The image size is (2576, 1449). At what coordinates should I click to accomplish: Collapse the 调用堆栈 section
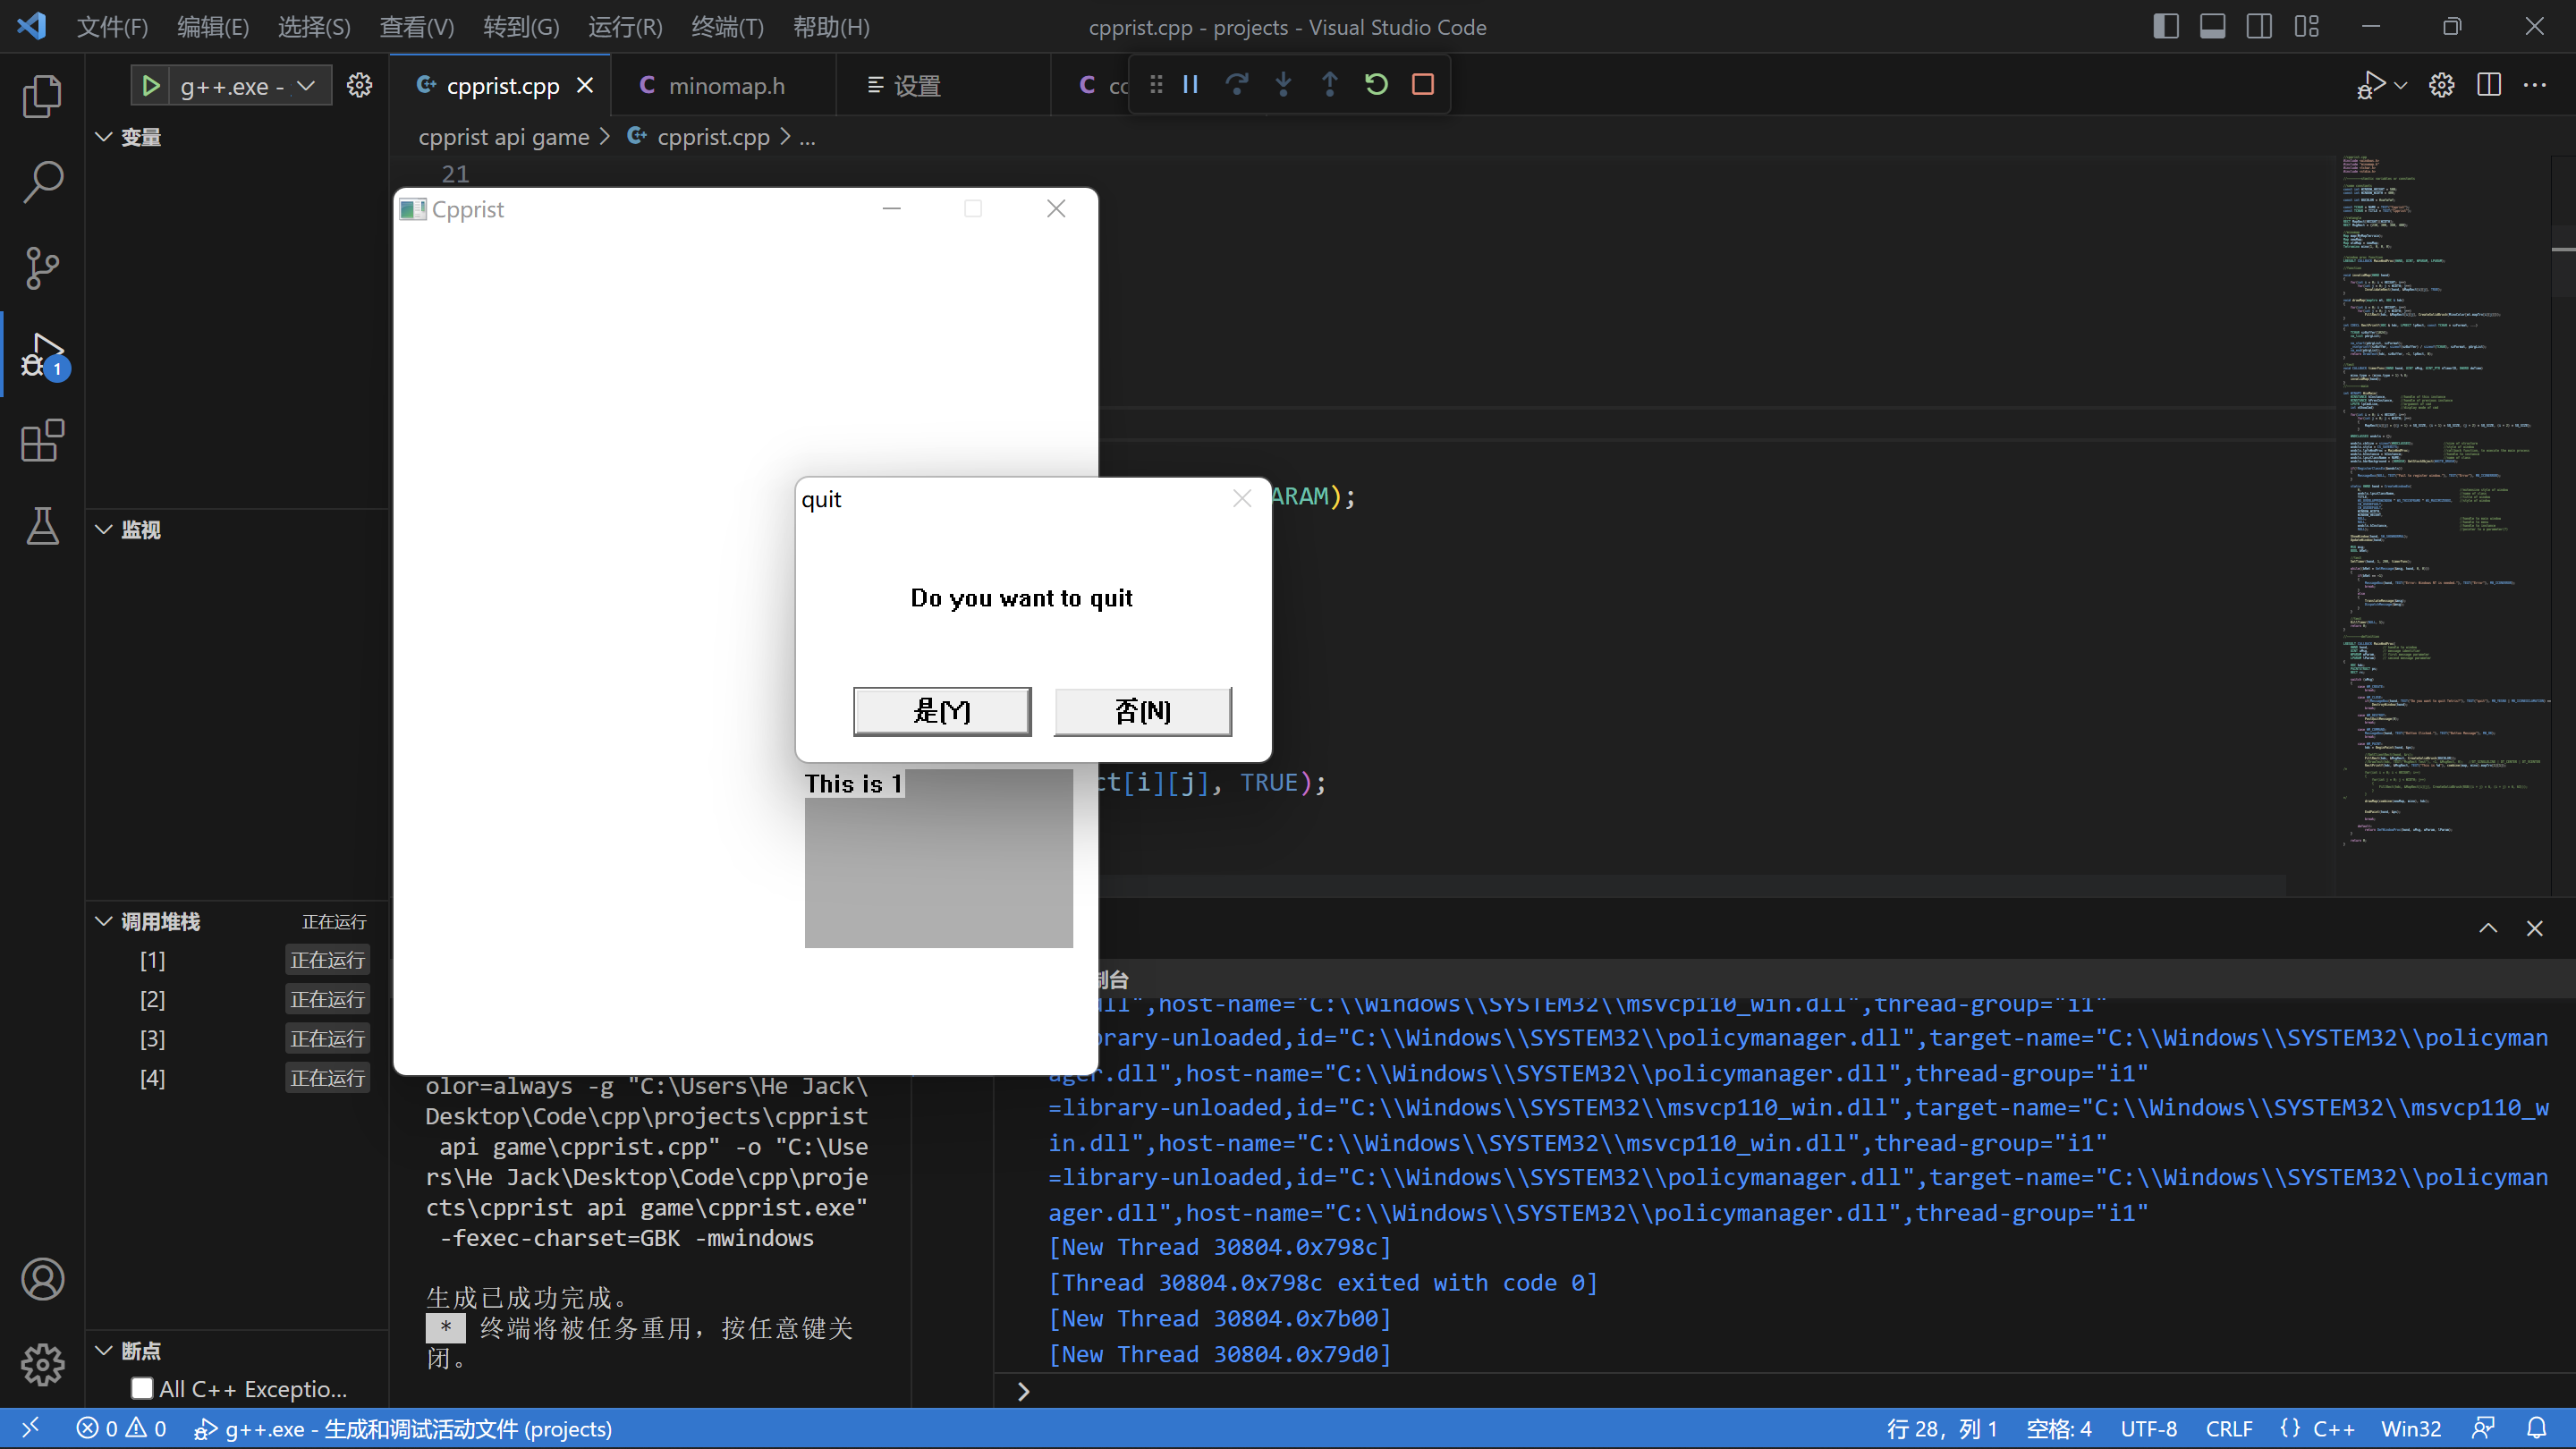103,921
